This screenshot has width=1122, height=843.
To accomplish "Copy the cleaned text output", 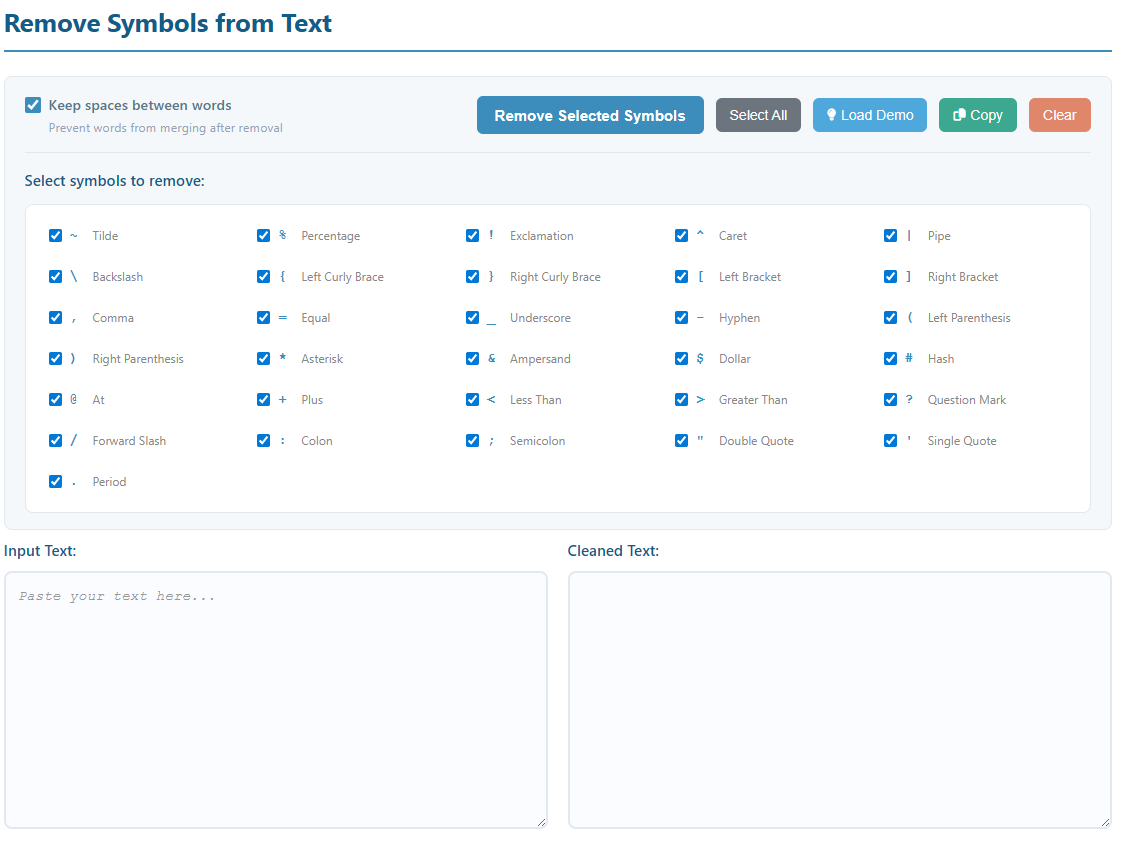I will coord(977,115).
